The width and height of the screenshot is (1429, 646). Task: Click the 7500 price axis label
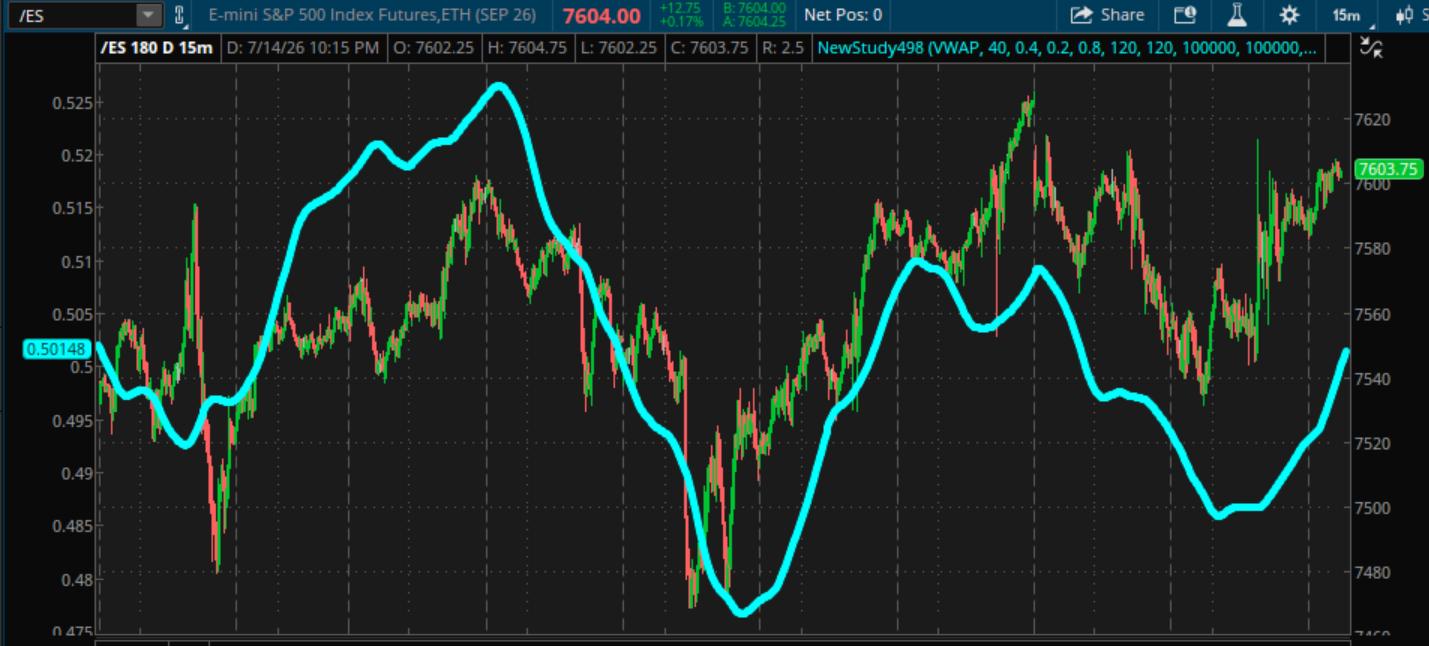coord(1372,508)
